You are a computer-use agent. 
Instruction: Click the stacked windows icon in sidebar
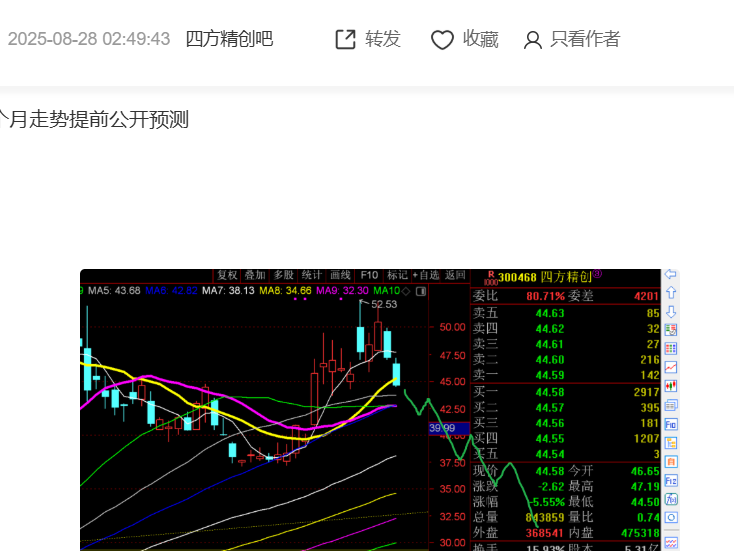tap(671, 405)
